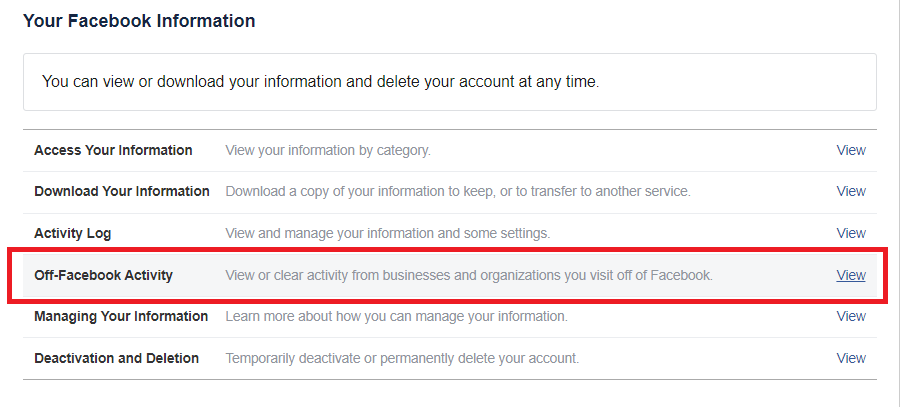Click the info box about downloading your information

click(450, 82)
